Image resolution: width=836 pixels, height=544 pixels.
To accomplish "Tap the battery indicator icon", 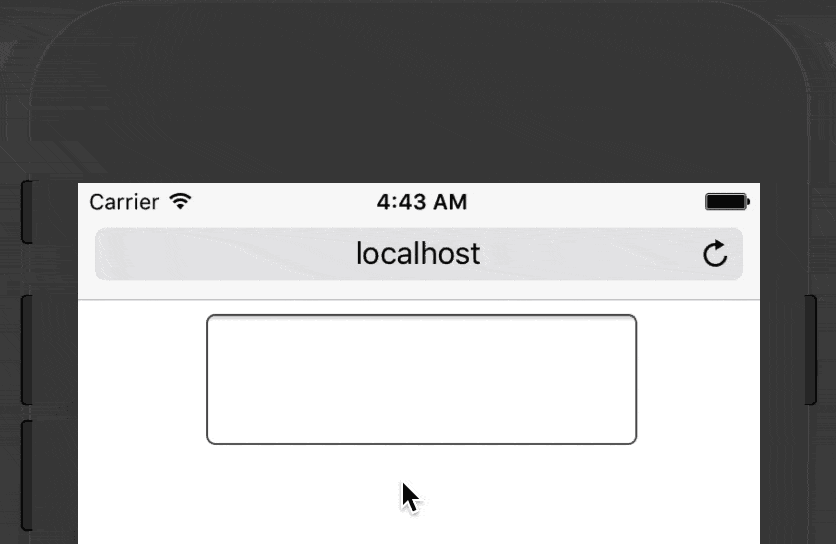I will pos(727,202).
